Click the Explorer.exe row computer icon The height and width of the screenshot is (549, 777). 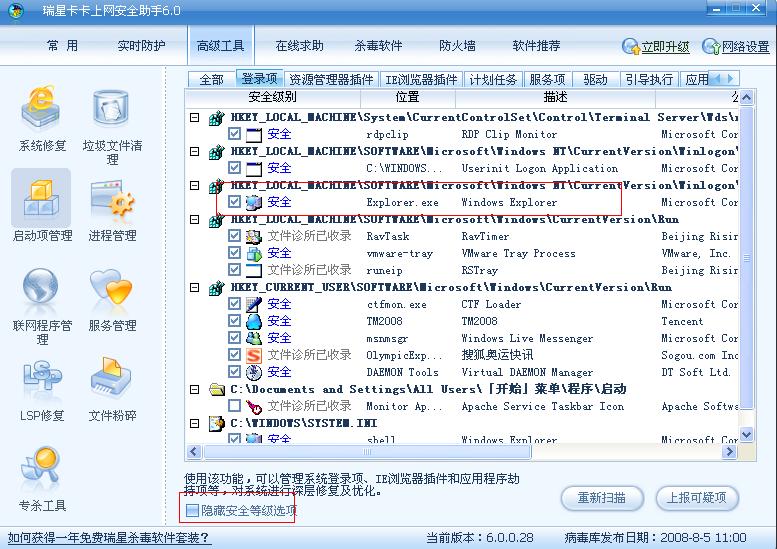[254, 202]
